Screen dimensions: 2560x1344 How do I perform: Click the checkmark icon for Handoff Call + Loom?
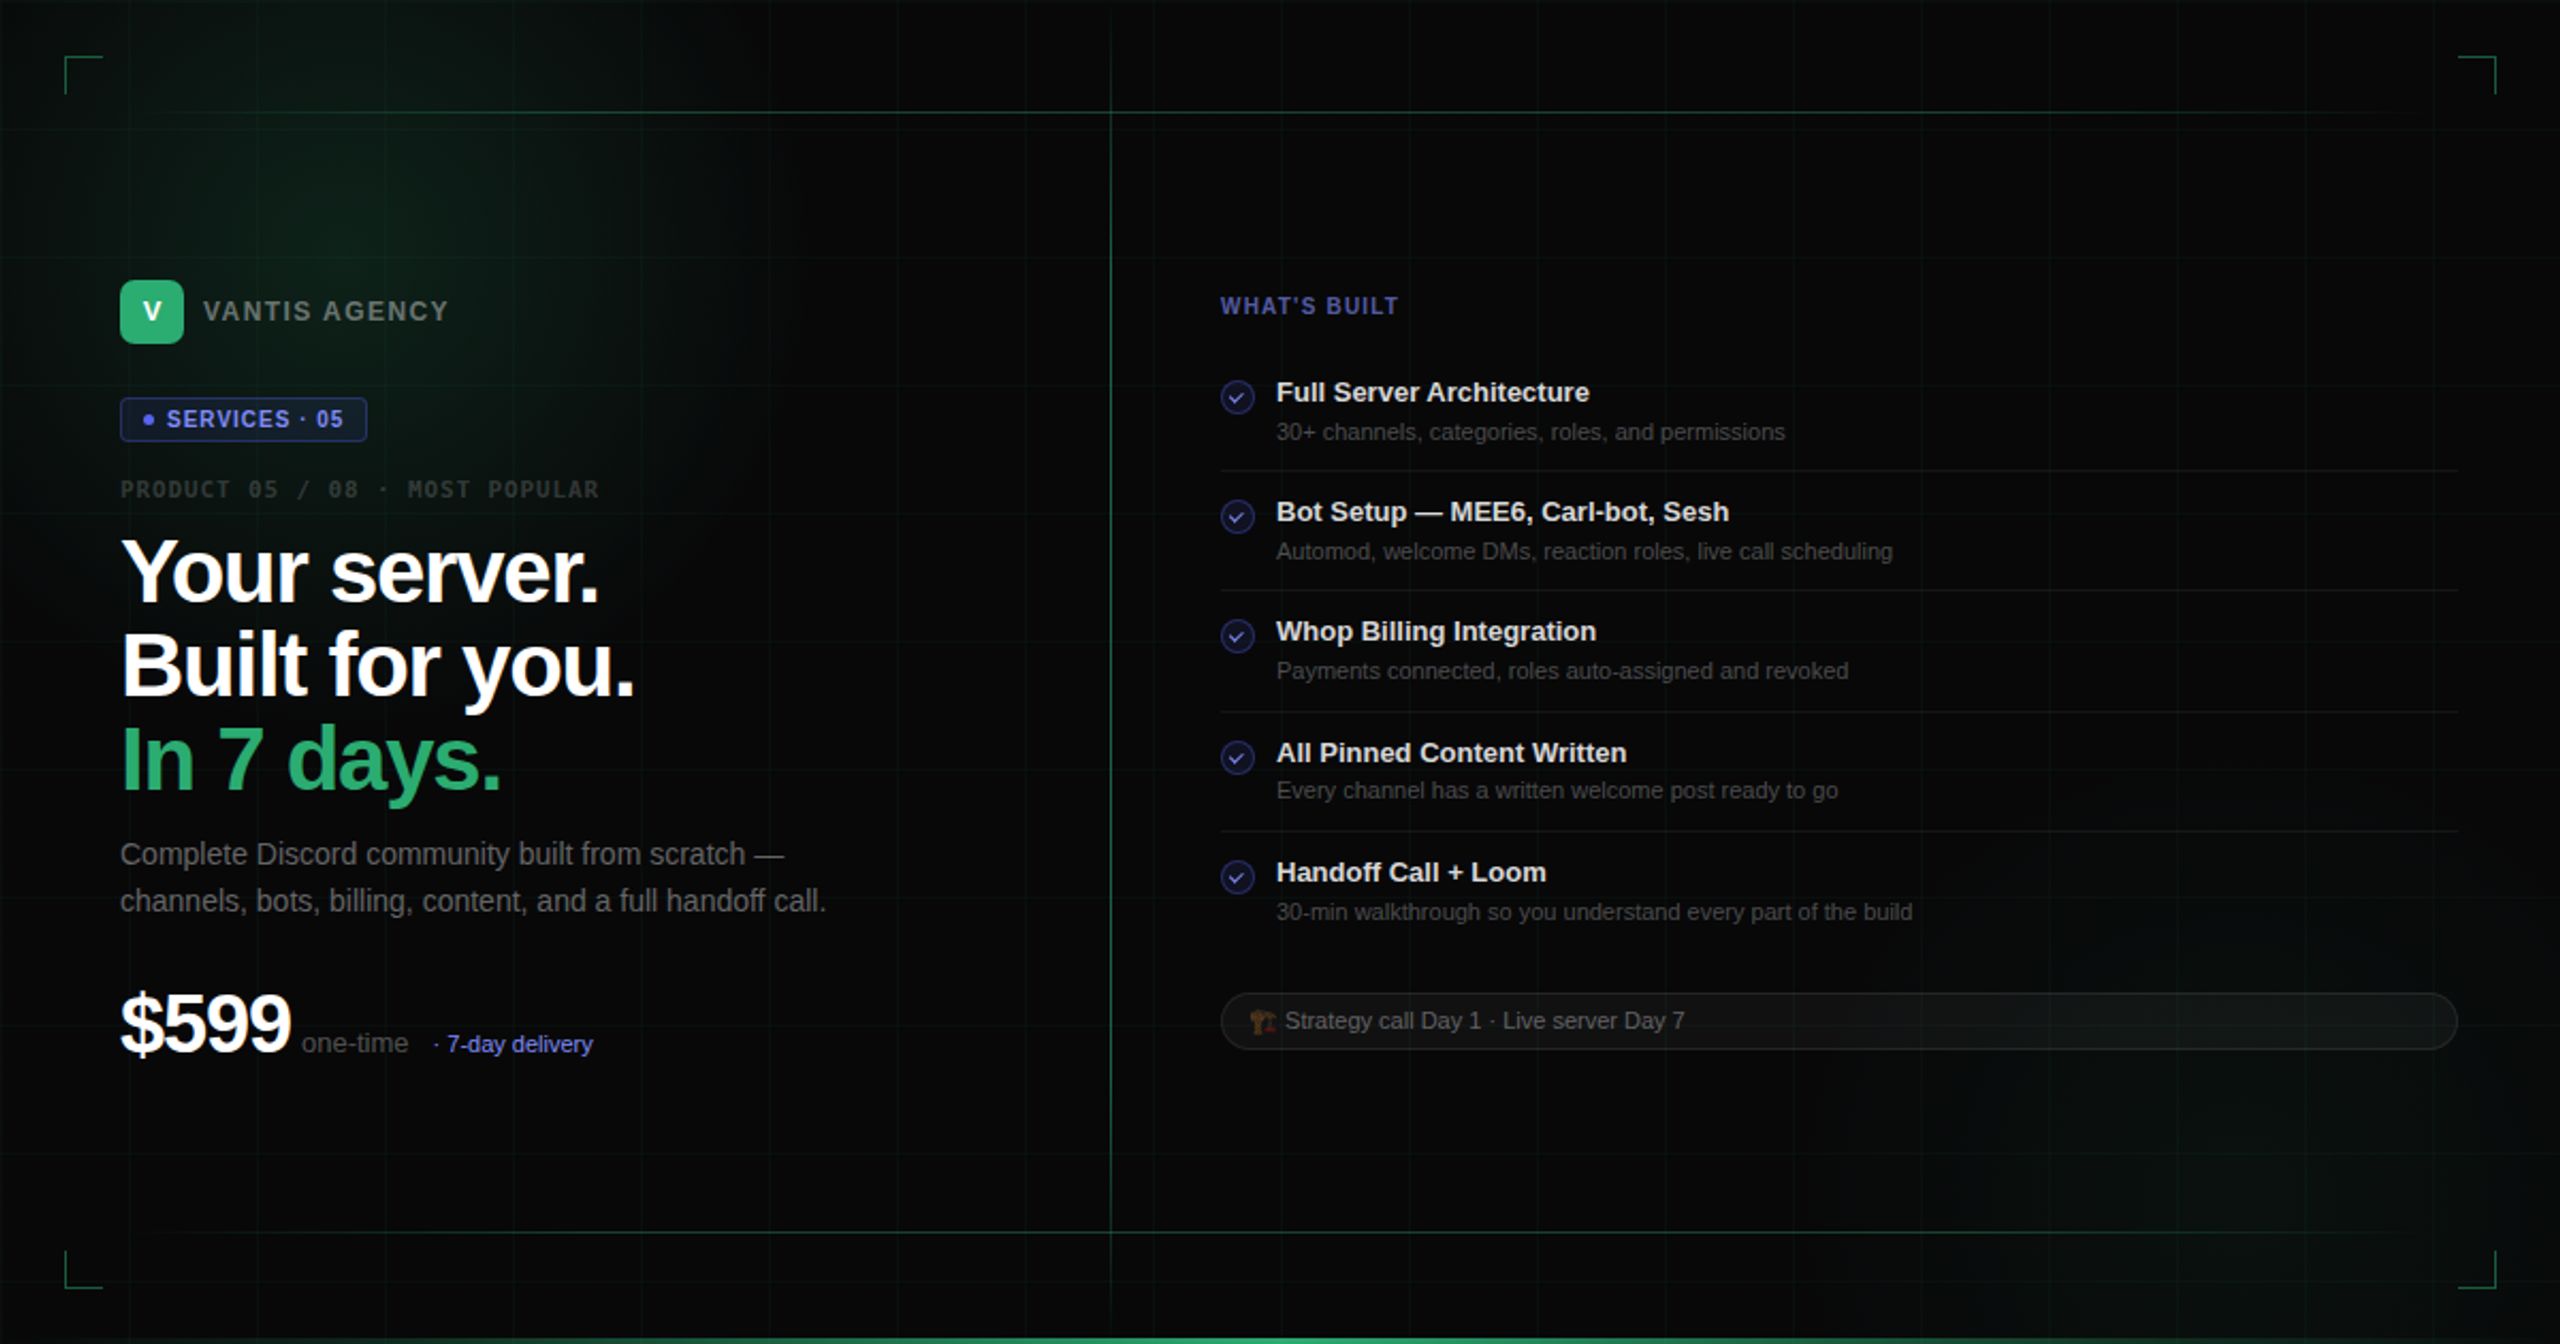pyautogui.click(x=1237, y=877)
